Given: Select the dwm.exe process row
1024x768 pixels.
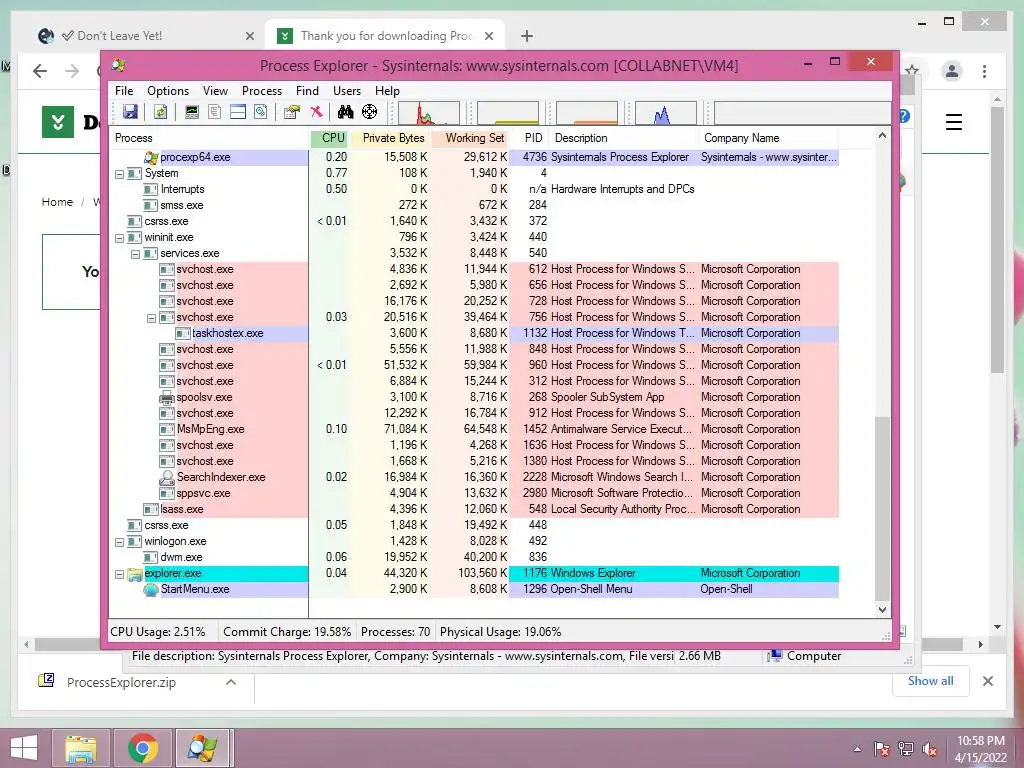Looking at the screenshot, I should (475, 557).
